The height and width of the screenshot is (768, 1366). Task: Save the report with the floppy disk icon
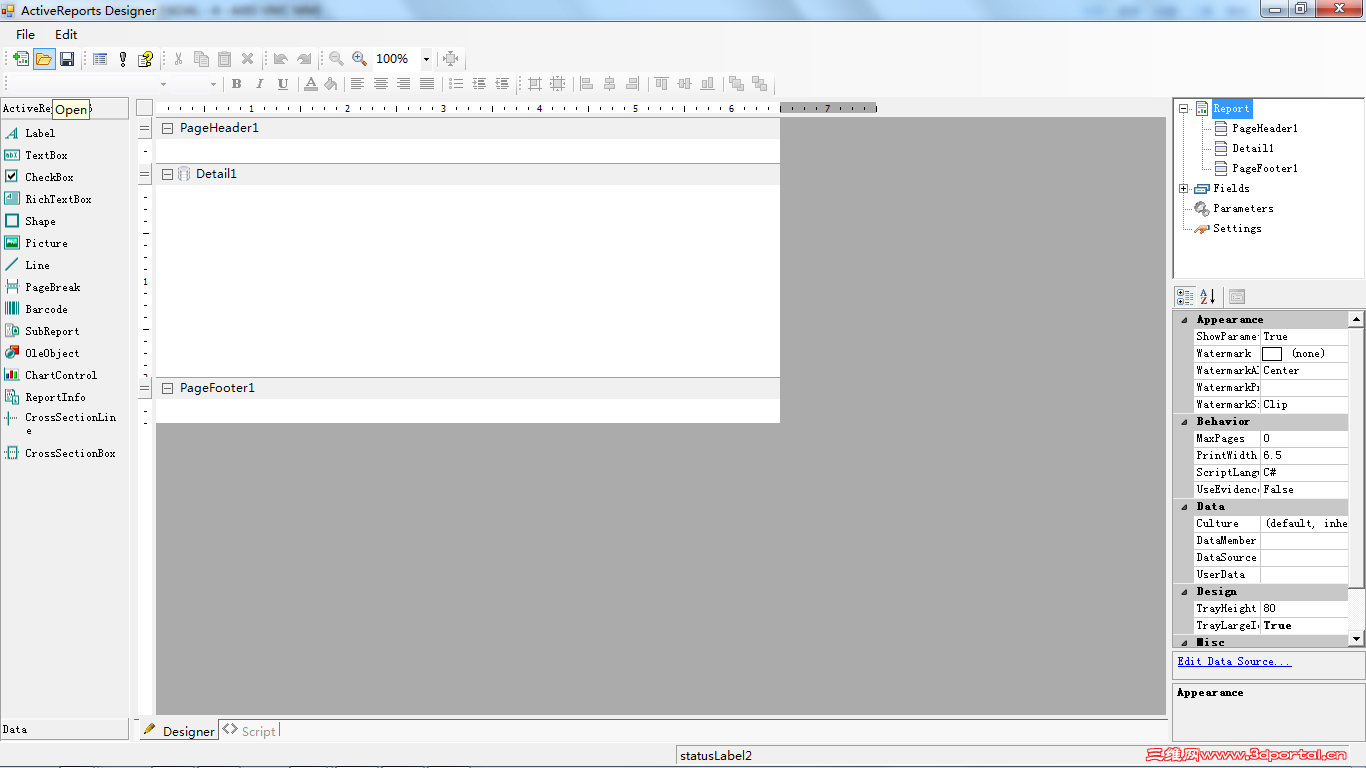point(67,59)
